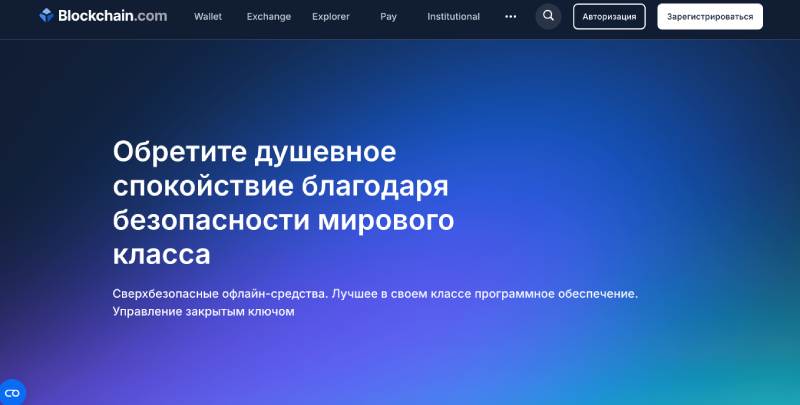Open the Exchange menu item
Screen dimensions: 800x405
(268, 16)
